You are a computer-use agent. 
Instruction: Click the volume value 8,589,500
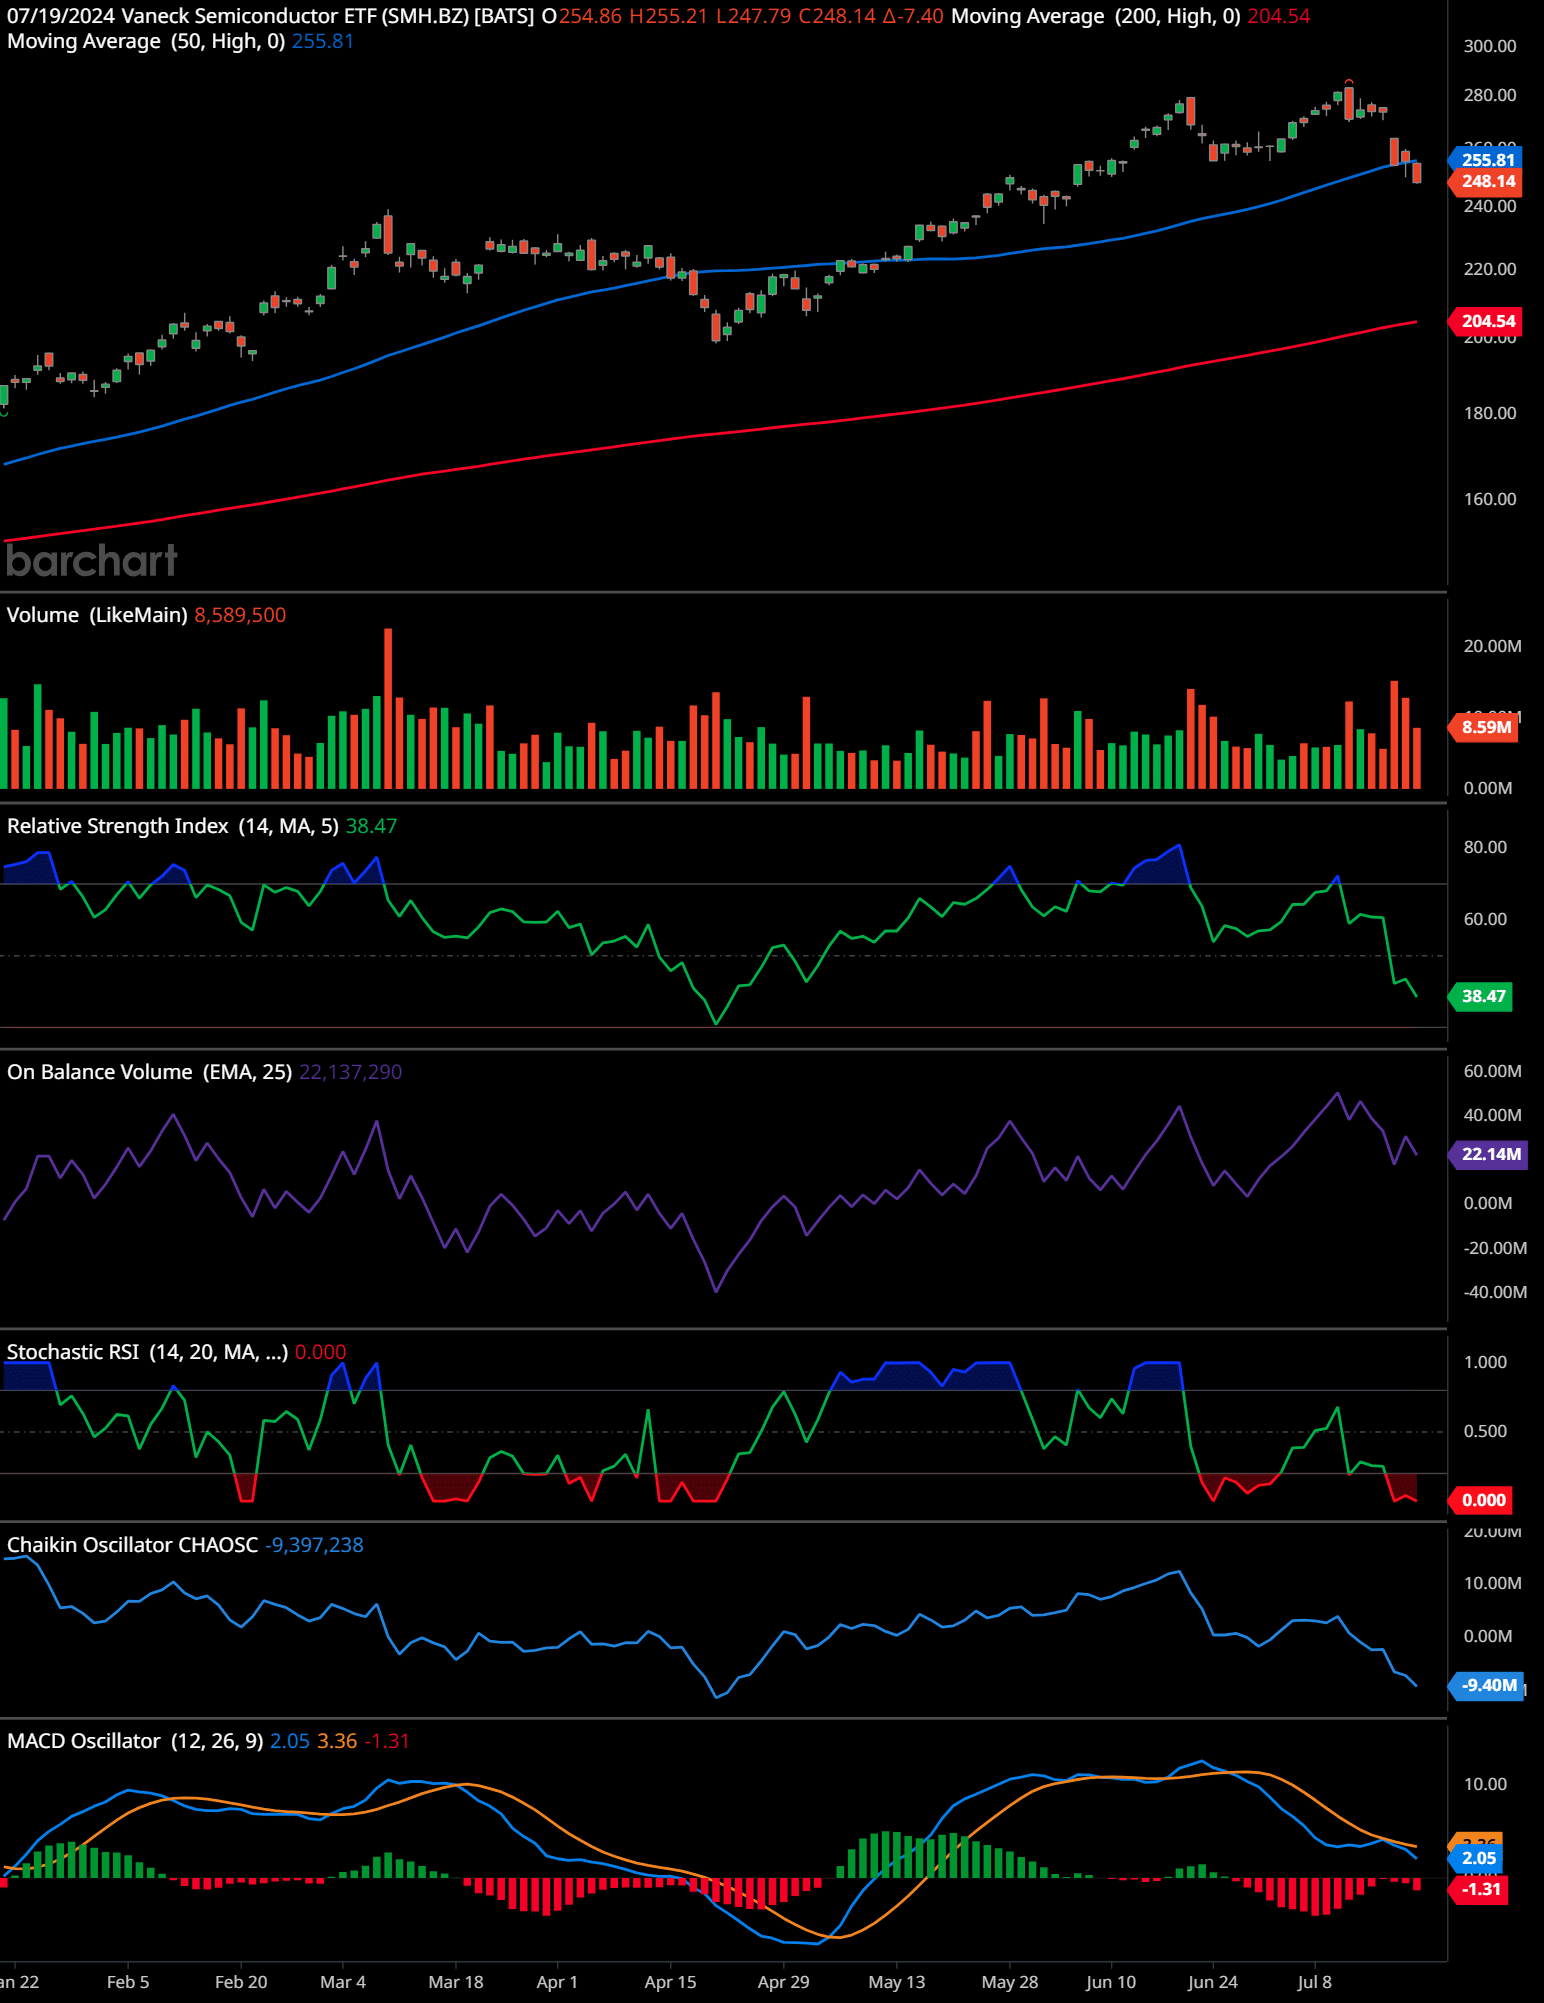point(240,615)
